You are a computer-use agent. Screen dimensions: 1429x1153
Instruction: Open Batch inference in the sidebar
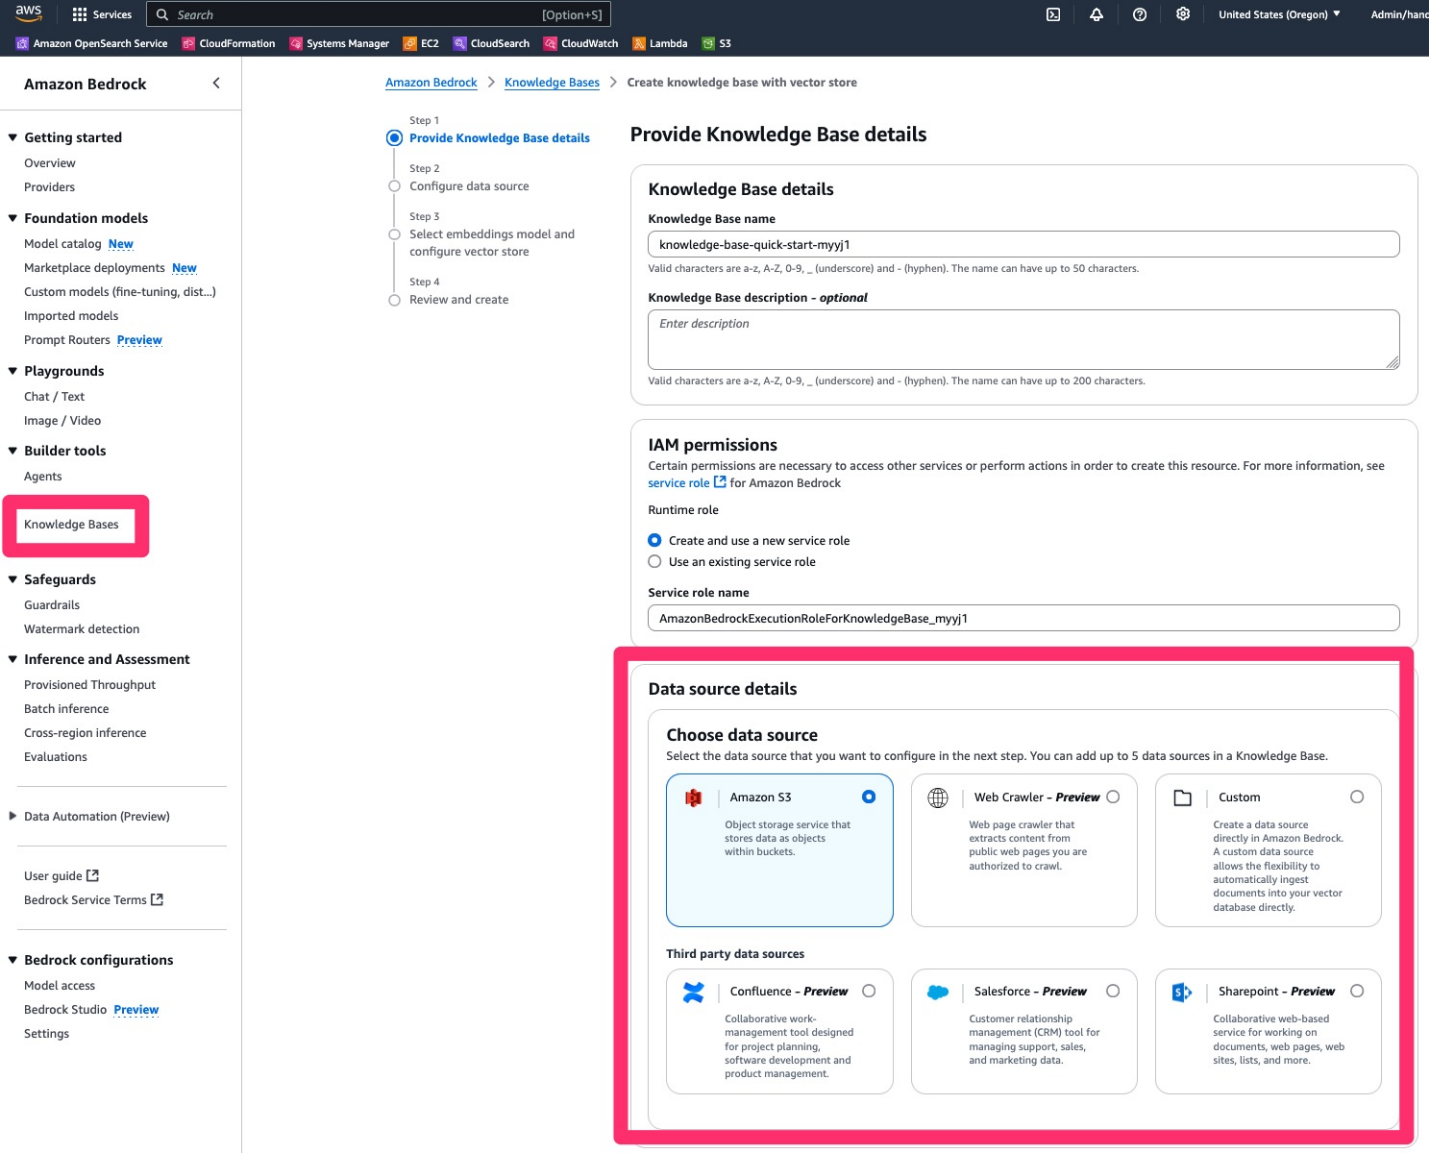tap(66, 709)
